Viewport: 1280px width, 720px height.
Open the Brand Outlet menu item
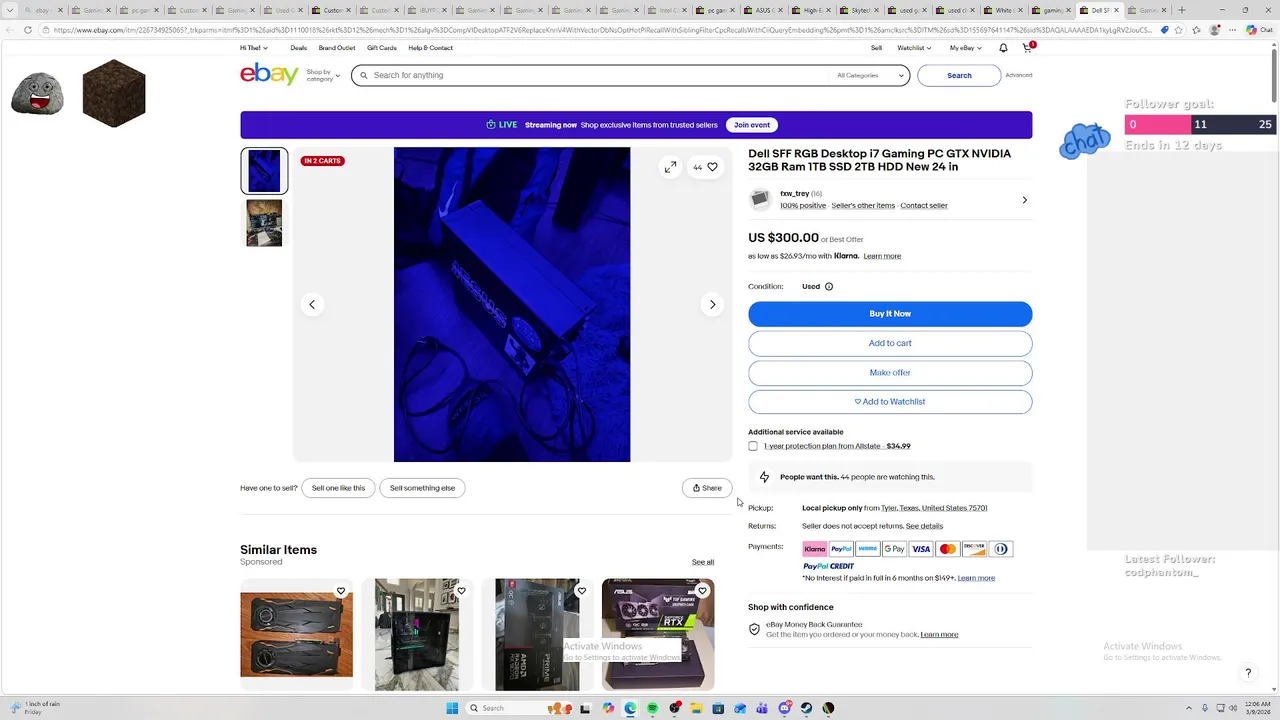[x=337, y=48]
